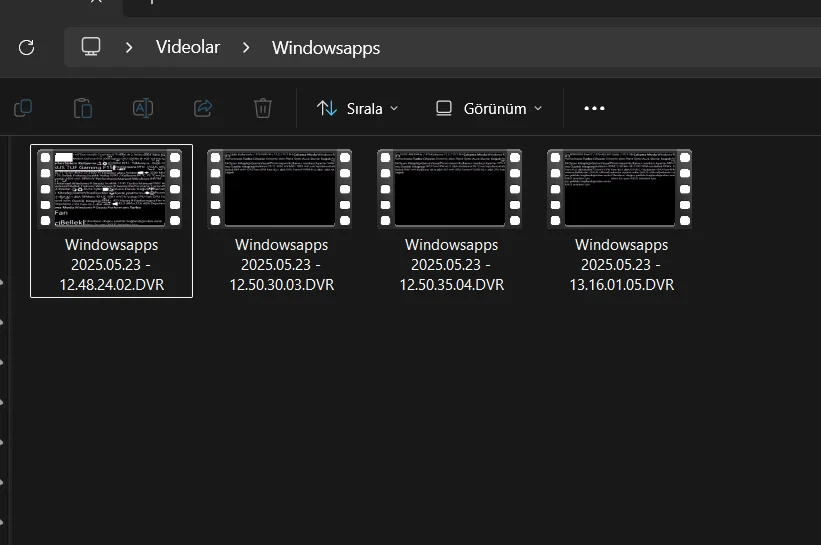
Task: Open the Videolar breadcrumb
Action: click(x=187, y=47)
